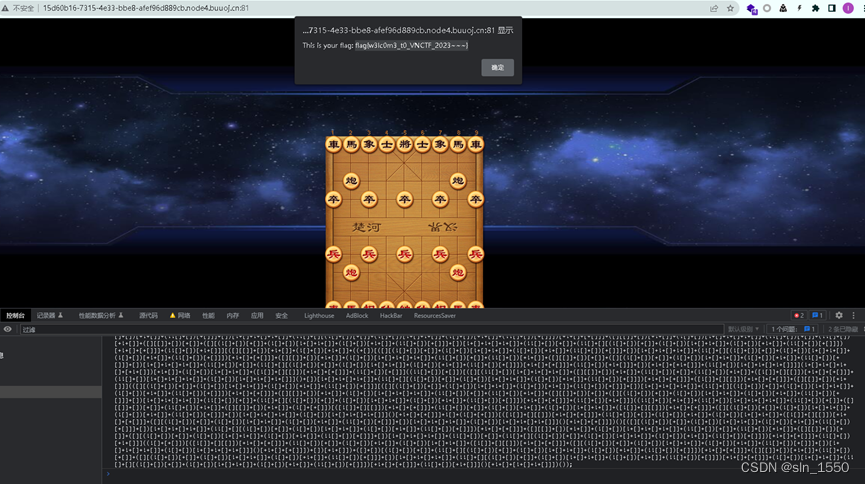This screenshot has height=484, width=865.
Task: Open DevTools more options menu
Action: click(x=853, y=316)
